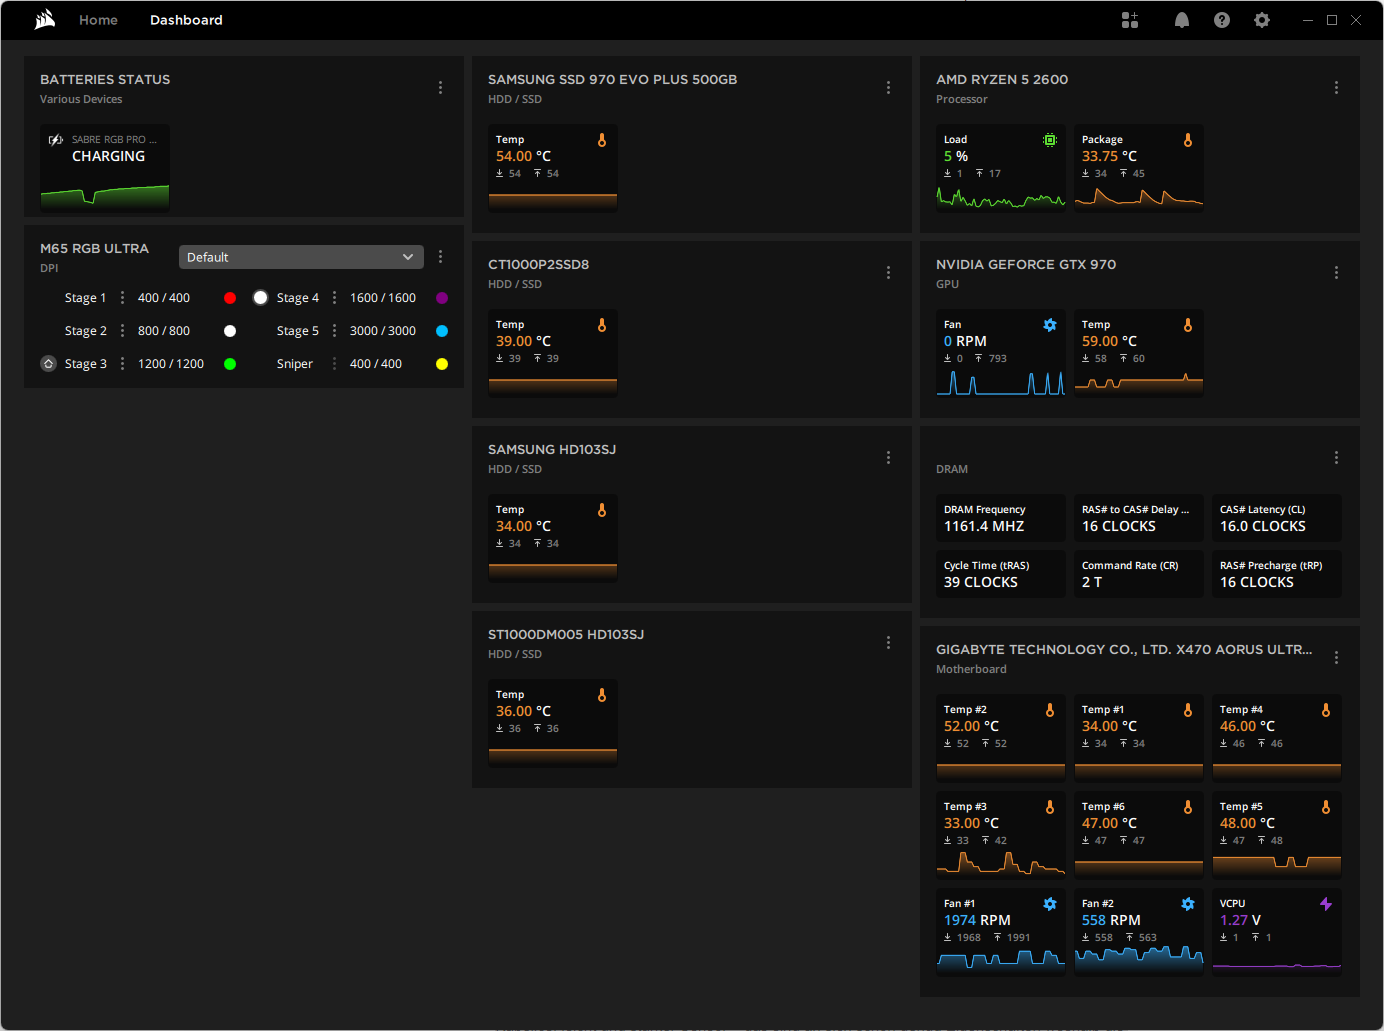The image size is (1384, 1031).
Task: Click thermometer icon on motherboard Temp #5
Action: point(1326,808)
